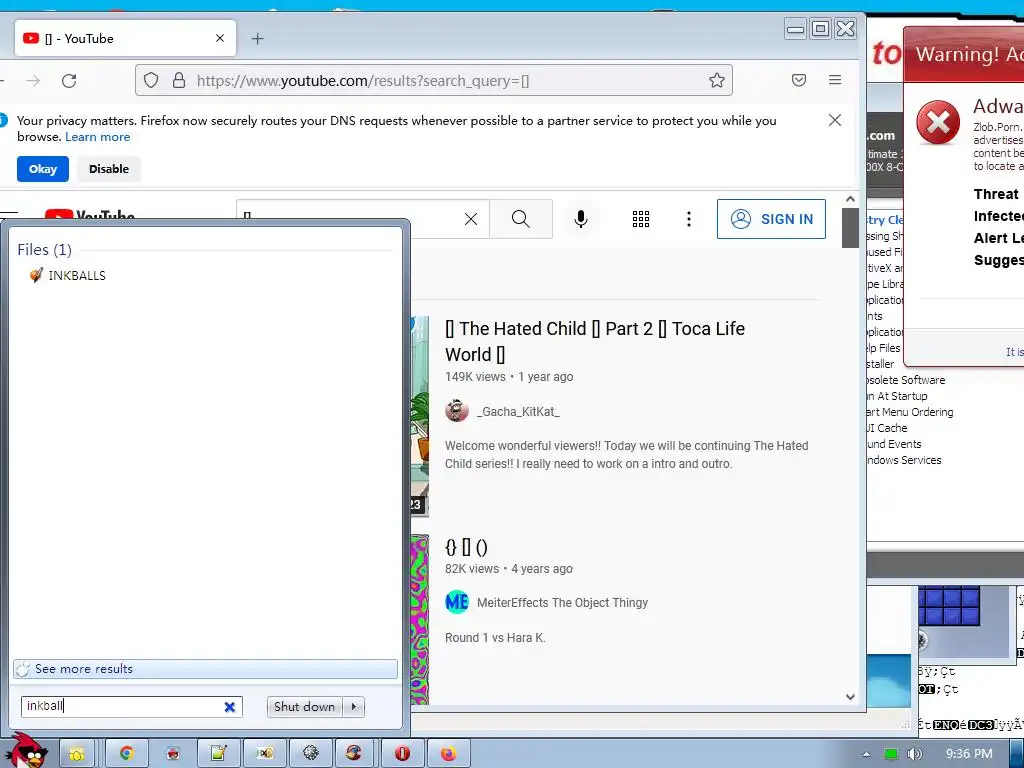Open the Hated Child video thumbnail
This screenshot has height=768, width=1024.
pyautogui.click(x=420, y=416)
